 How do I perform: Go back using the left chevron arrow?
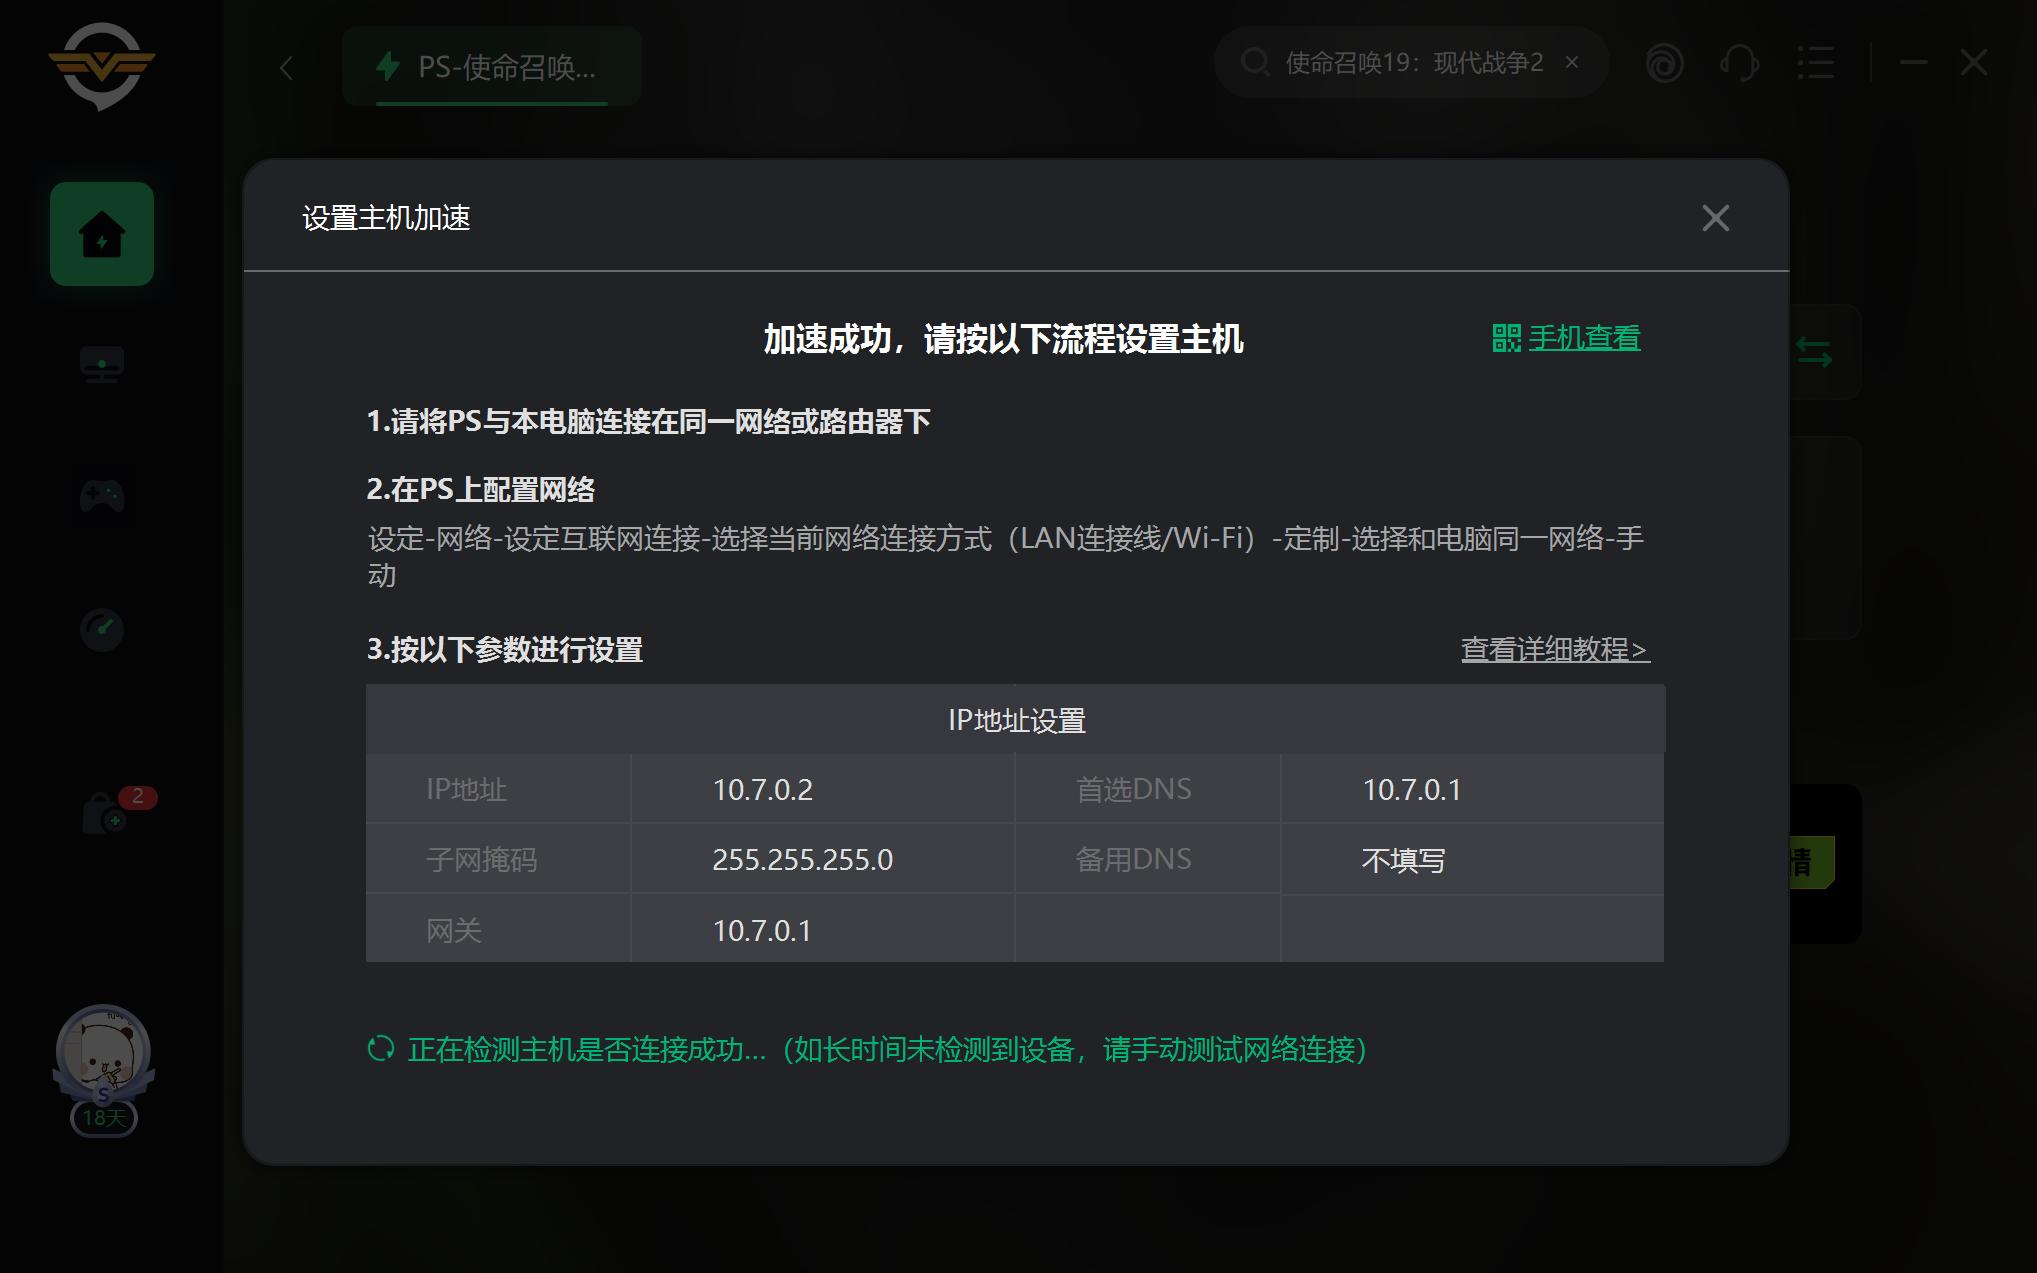(286, 66)
